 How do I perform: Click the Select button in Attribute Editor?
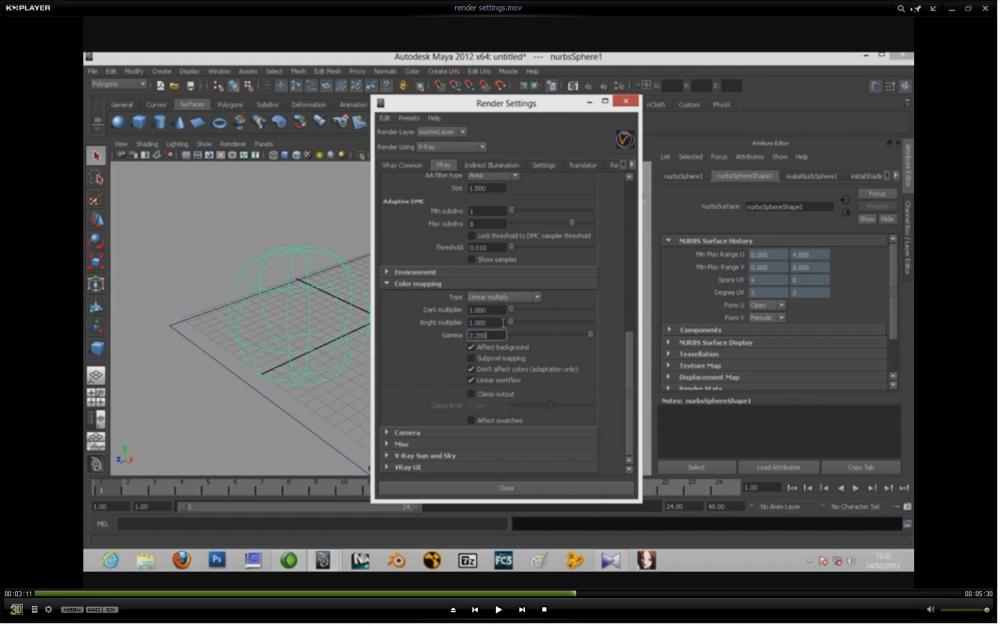(x=696, y=467)
